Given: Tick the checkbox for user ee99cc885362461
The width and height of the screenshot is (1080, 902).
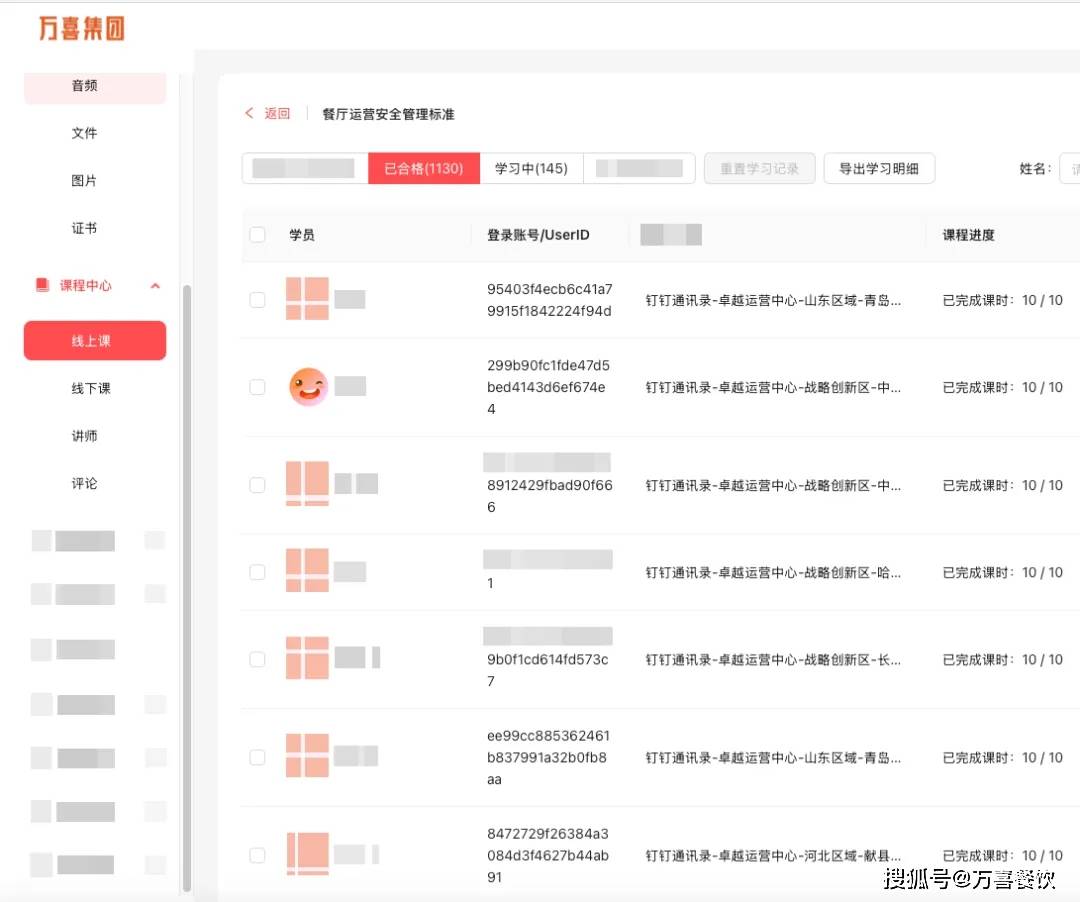Looking at the screenshot, I should click(x=258, y=757).
